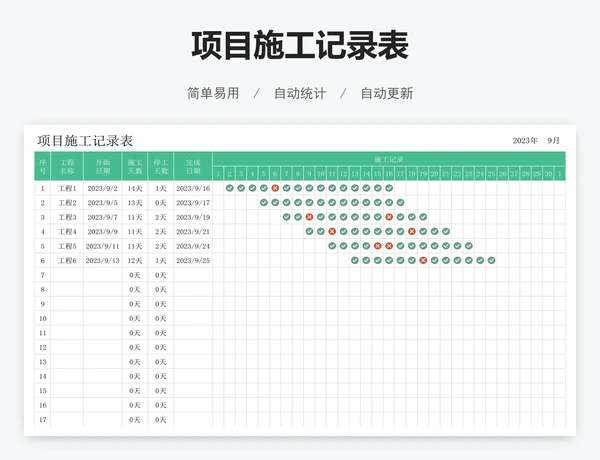
Task: Select the row number 17 cell
Action: pos(42,419)
